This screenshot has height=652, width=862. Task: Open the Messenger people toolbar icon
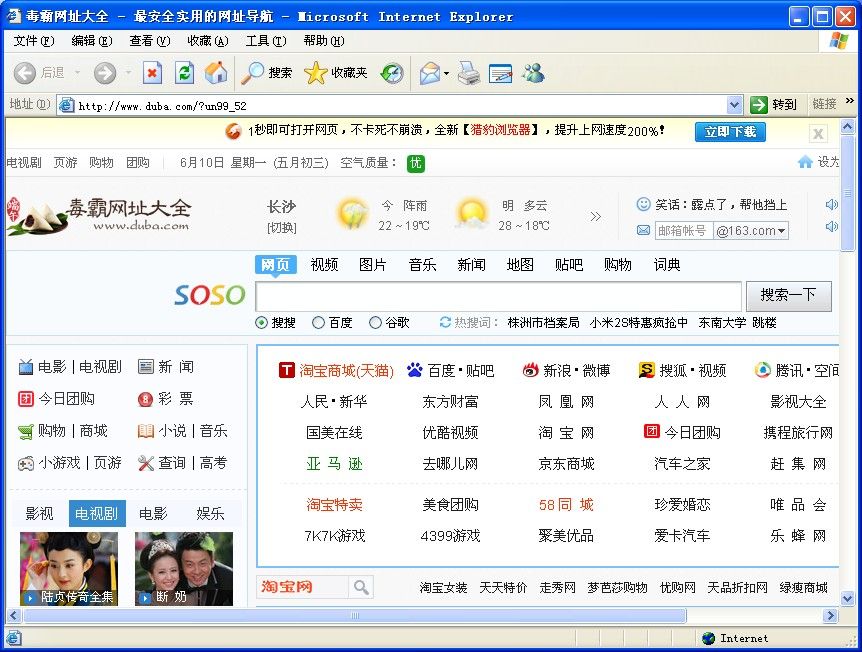[x=533, y=73]
